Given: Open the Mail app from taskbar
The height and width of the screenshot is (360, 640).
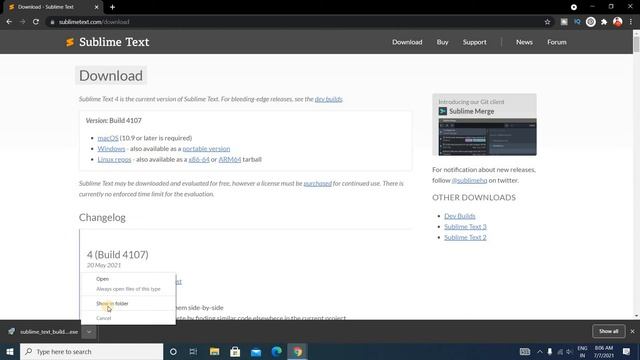Looking at the screenshot, I should pyautogui.click(x=256, y=351).
